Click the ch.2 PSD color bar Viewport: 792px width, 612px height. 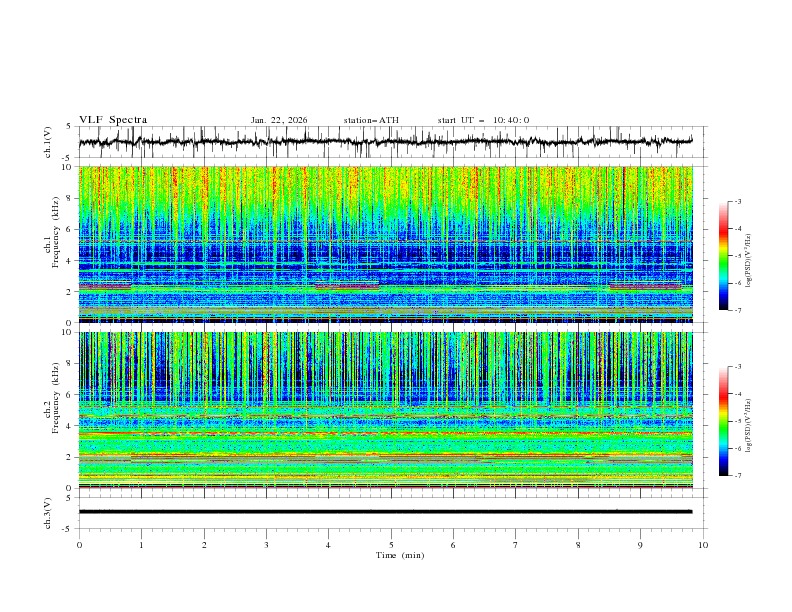tap(723, 421)
